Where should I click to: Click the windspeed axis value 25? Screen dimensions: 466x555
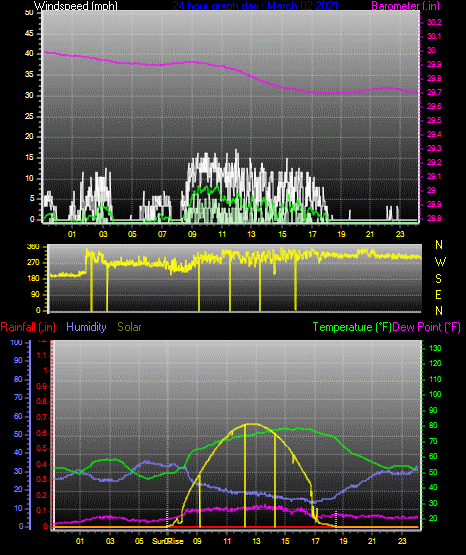tap(29, 116)
